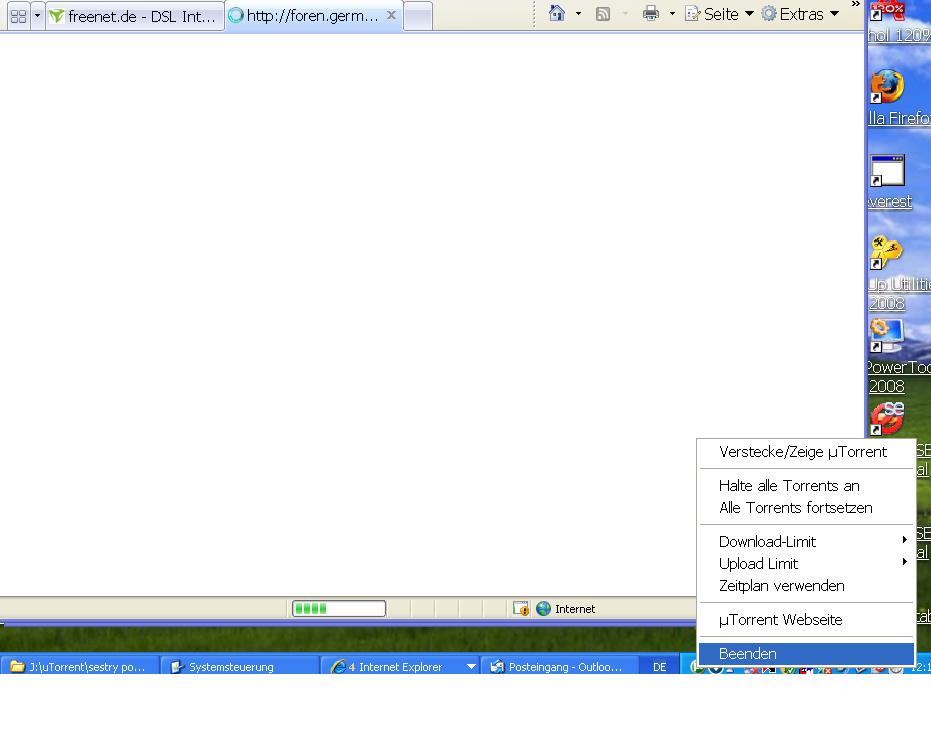Click the Print icon in toolbar

pyautogui.click(x=651, y=14)
